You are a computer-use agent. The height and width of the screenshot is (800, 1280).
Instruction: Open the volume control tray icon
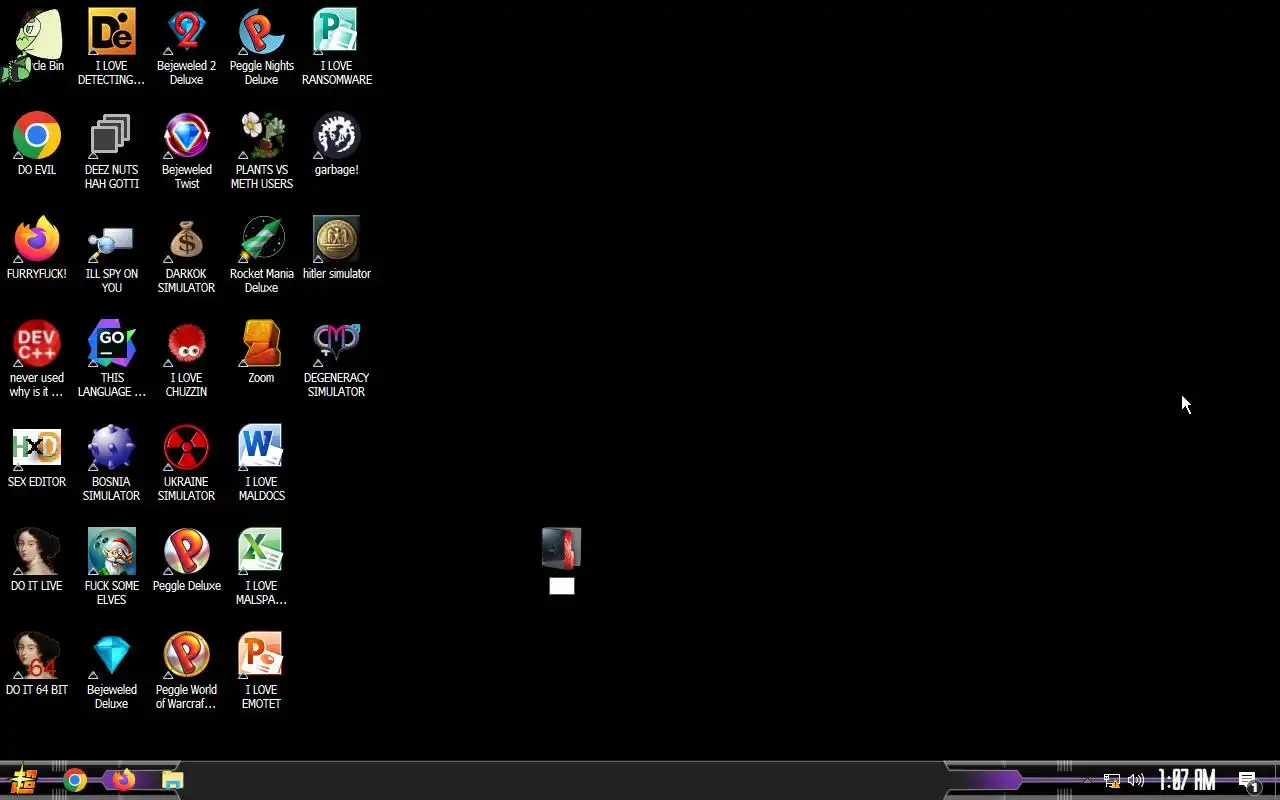(x=1136, y=780)
